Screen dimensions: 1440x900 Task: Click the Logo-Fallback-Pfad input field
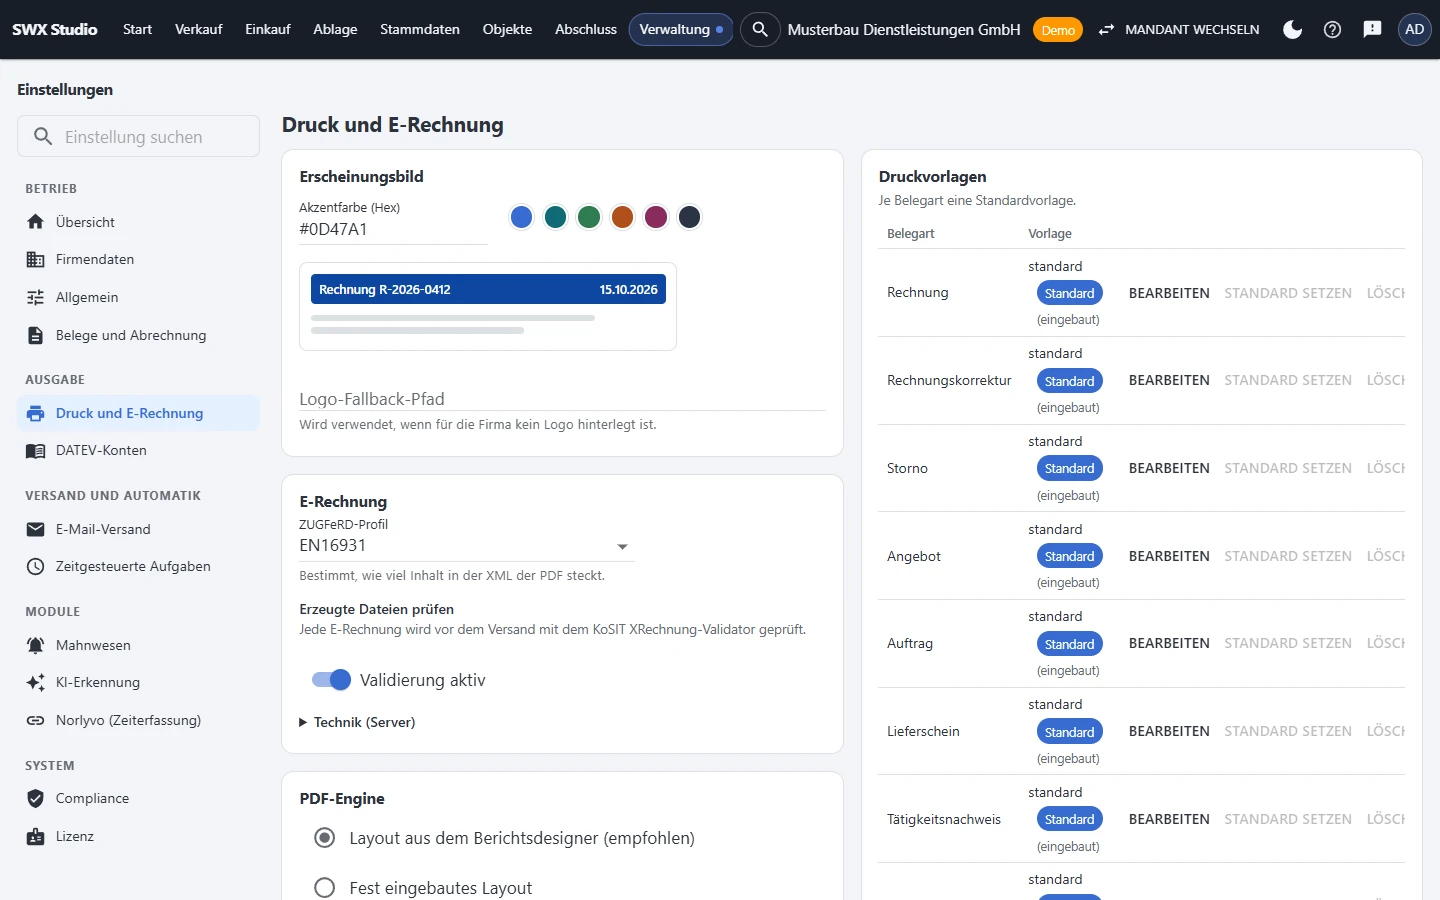click(x=562, y=398)
